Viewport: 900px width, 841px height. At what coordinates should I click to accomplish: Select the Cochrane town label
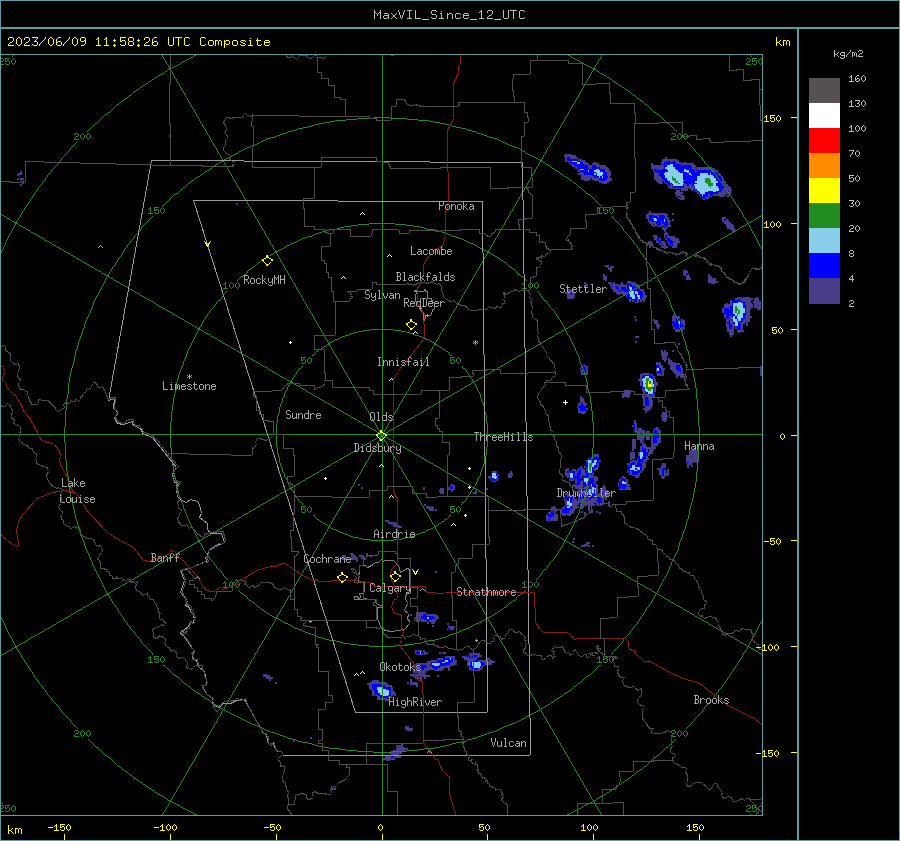coord(327,559)
